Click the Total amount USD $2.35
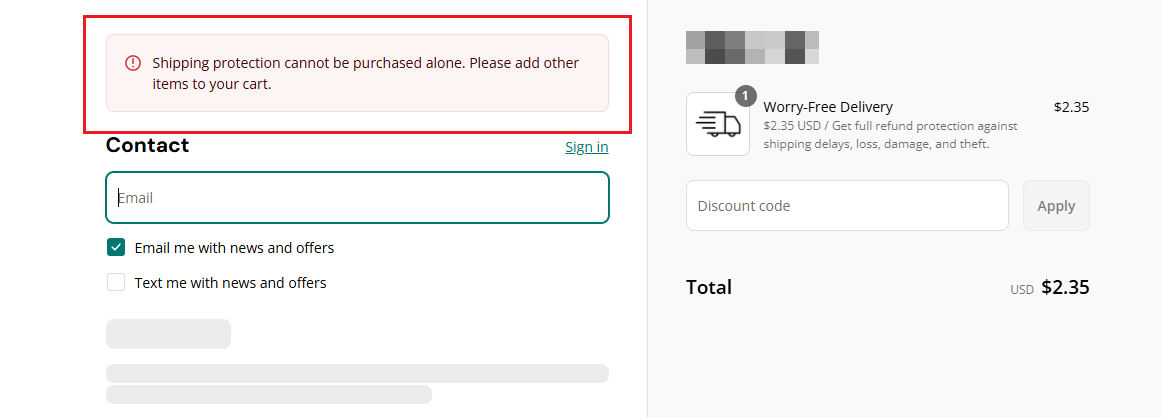Viewport: 1161px width, 417px height. coord(1050,287)
